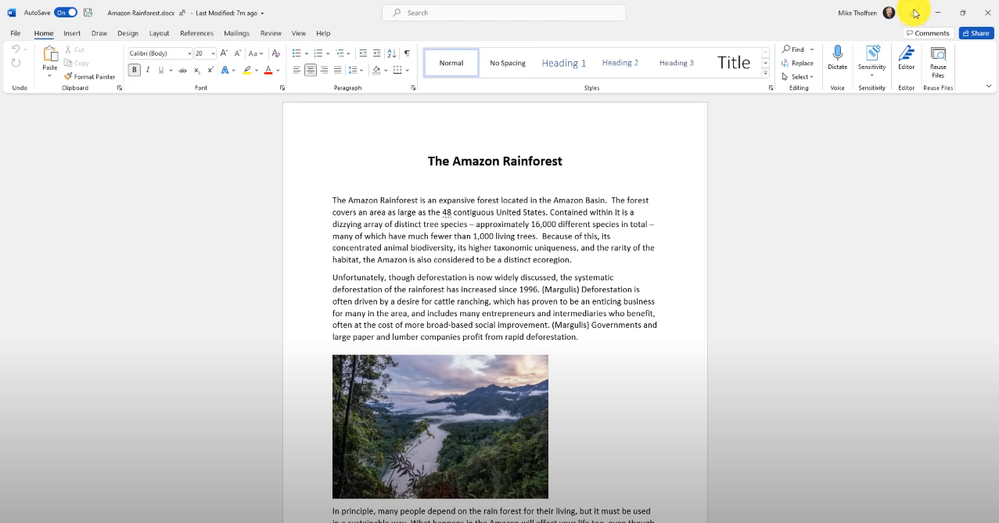Apply the red font color
This screenshot has height=523, width=999.
click(x=268, y=70)
